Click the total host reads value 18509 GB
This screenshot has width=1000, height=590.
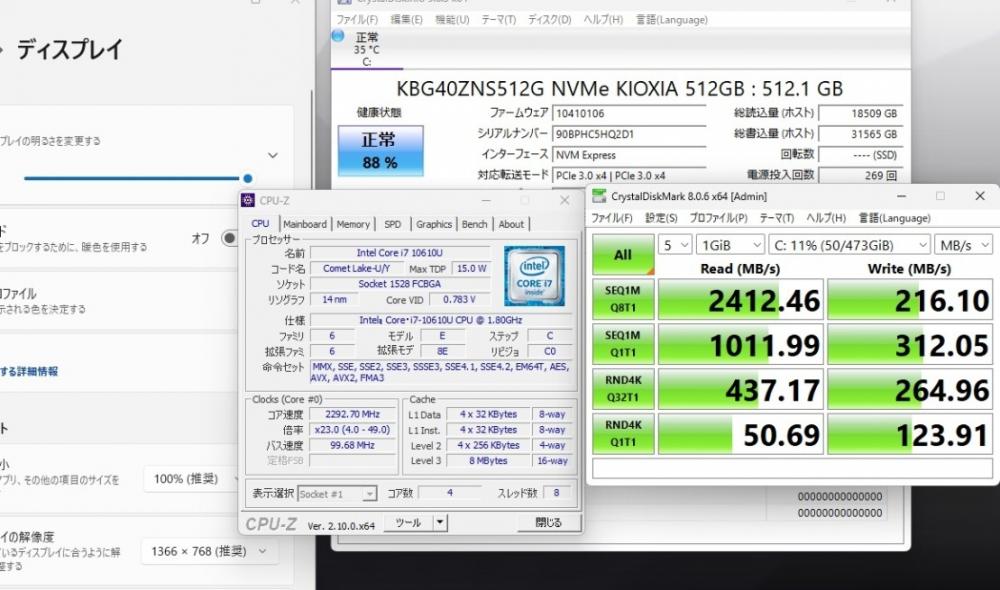pyautogui.click(x=860, y=114)
